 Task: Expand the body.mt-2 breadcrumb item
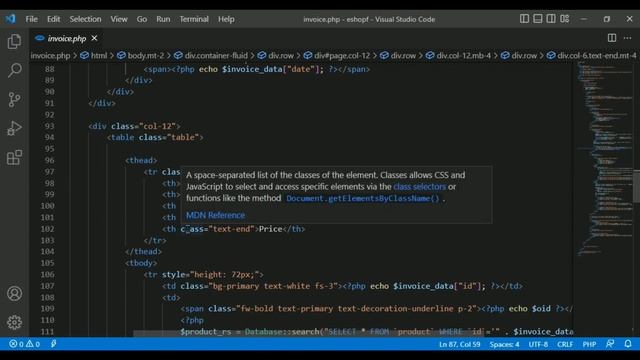141,56
